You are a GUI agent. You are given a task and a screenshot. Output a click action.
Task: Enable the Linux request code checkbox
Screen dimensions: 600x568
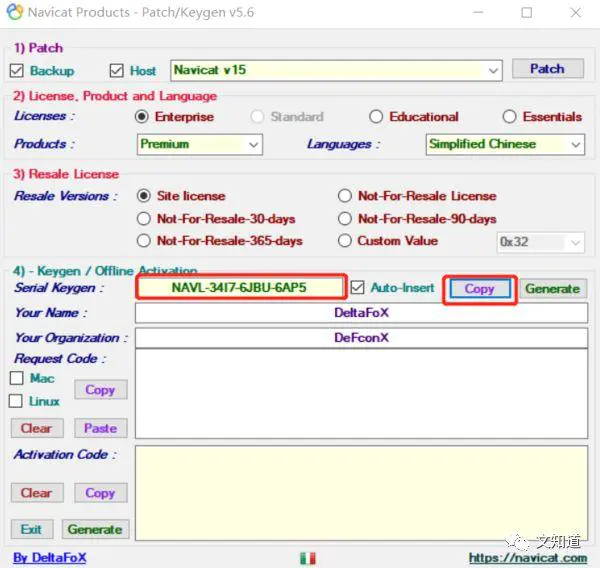pyautogui.click(x=16, y=401)
